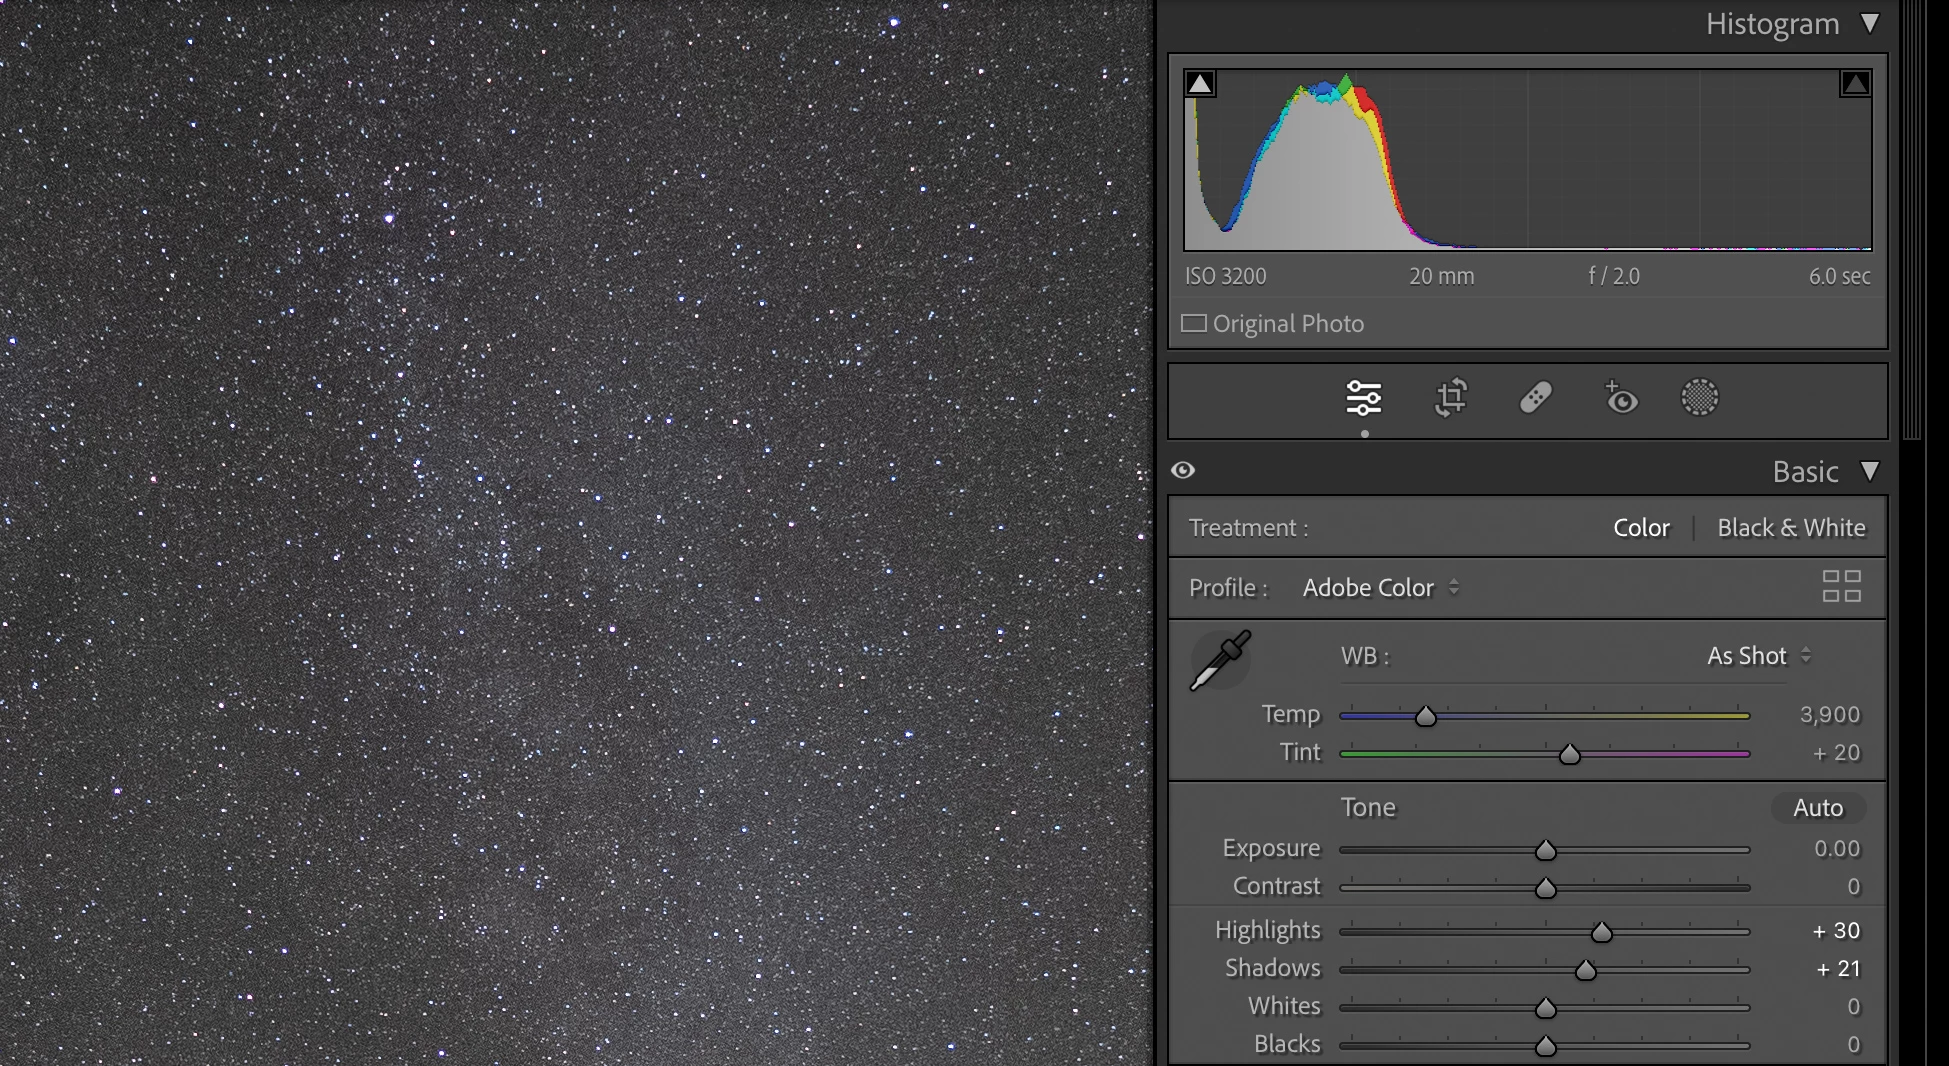Click the histogram graph area
1949x1066 pixels.
(1528, 159)
